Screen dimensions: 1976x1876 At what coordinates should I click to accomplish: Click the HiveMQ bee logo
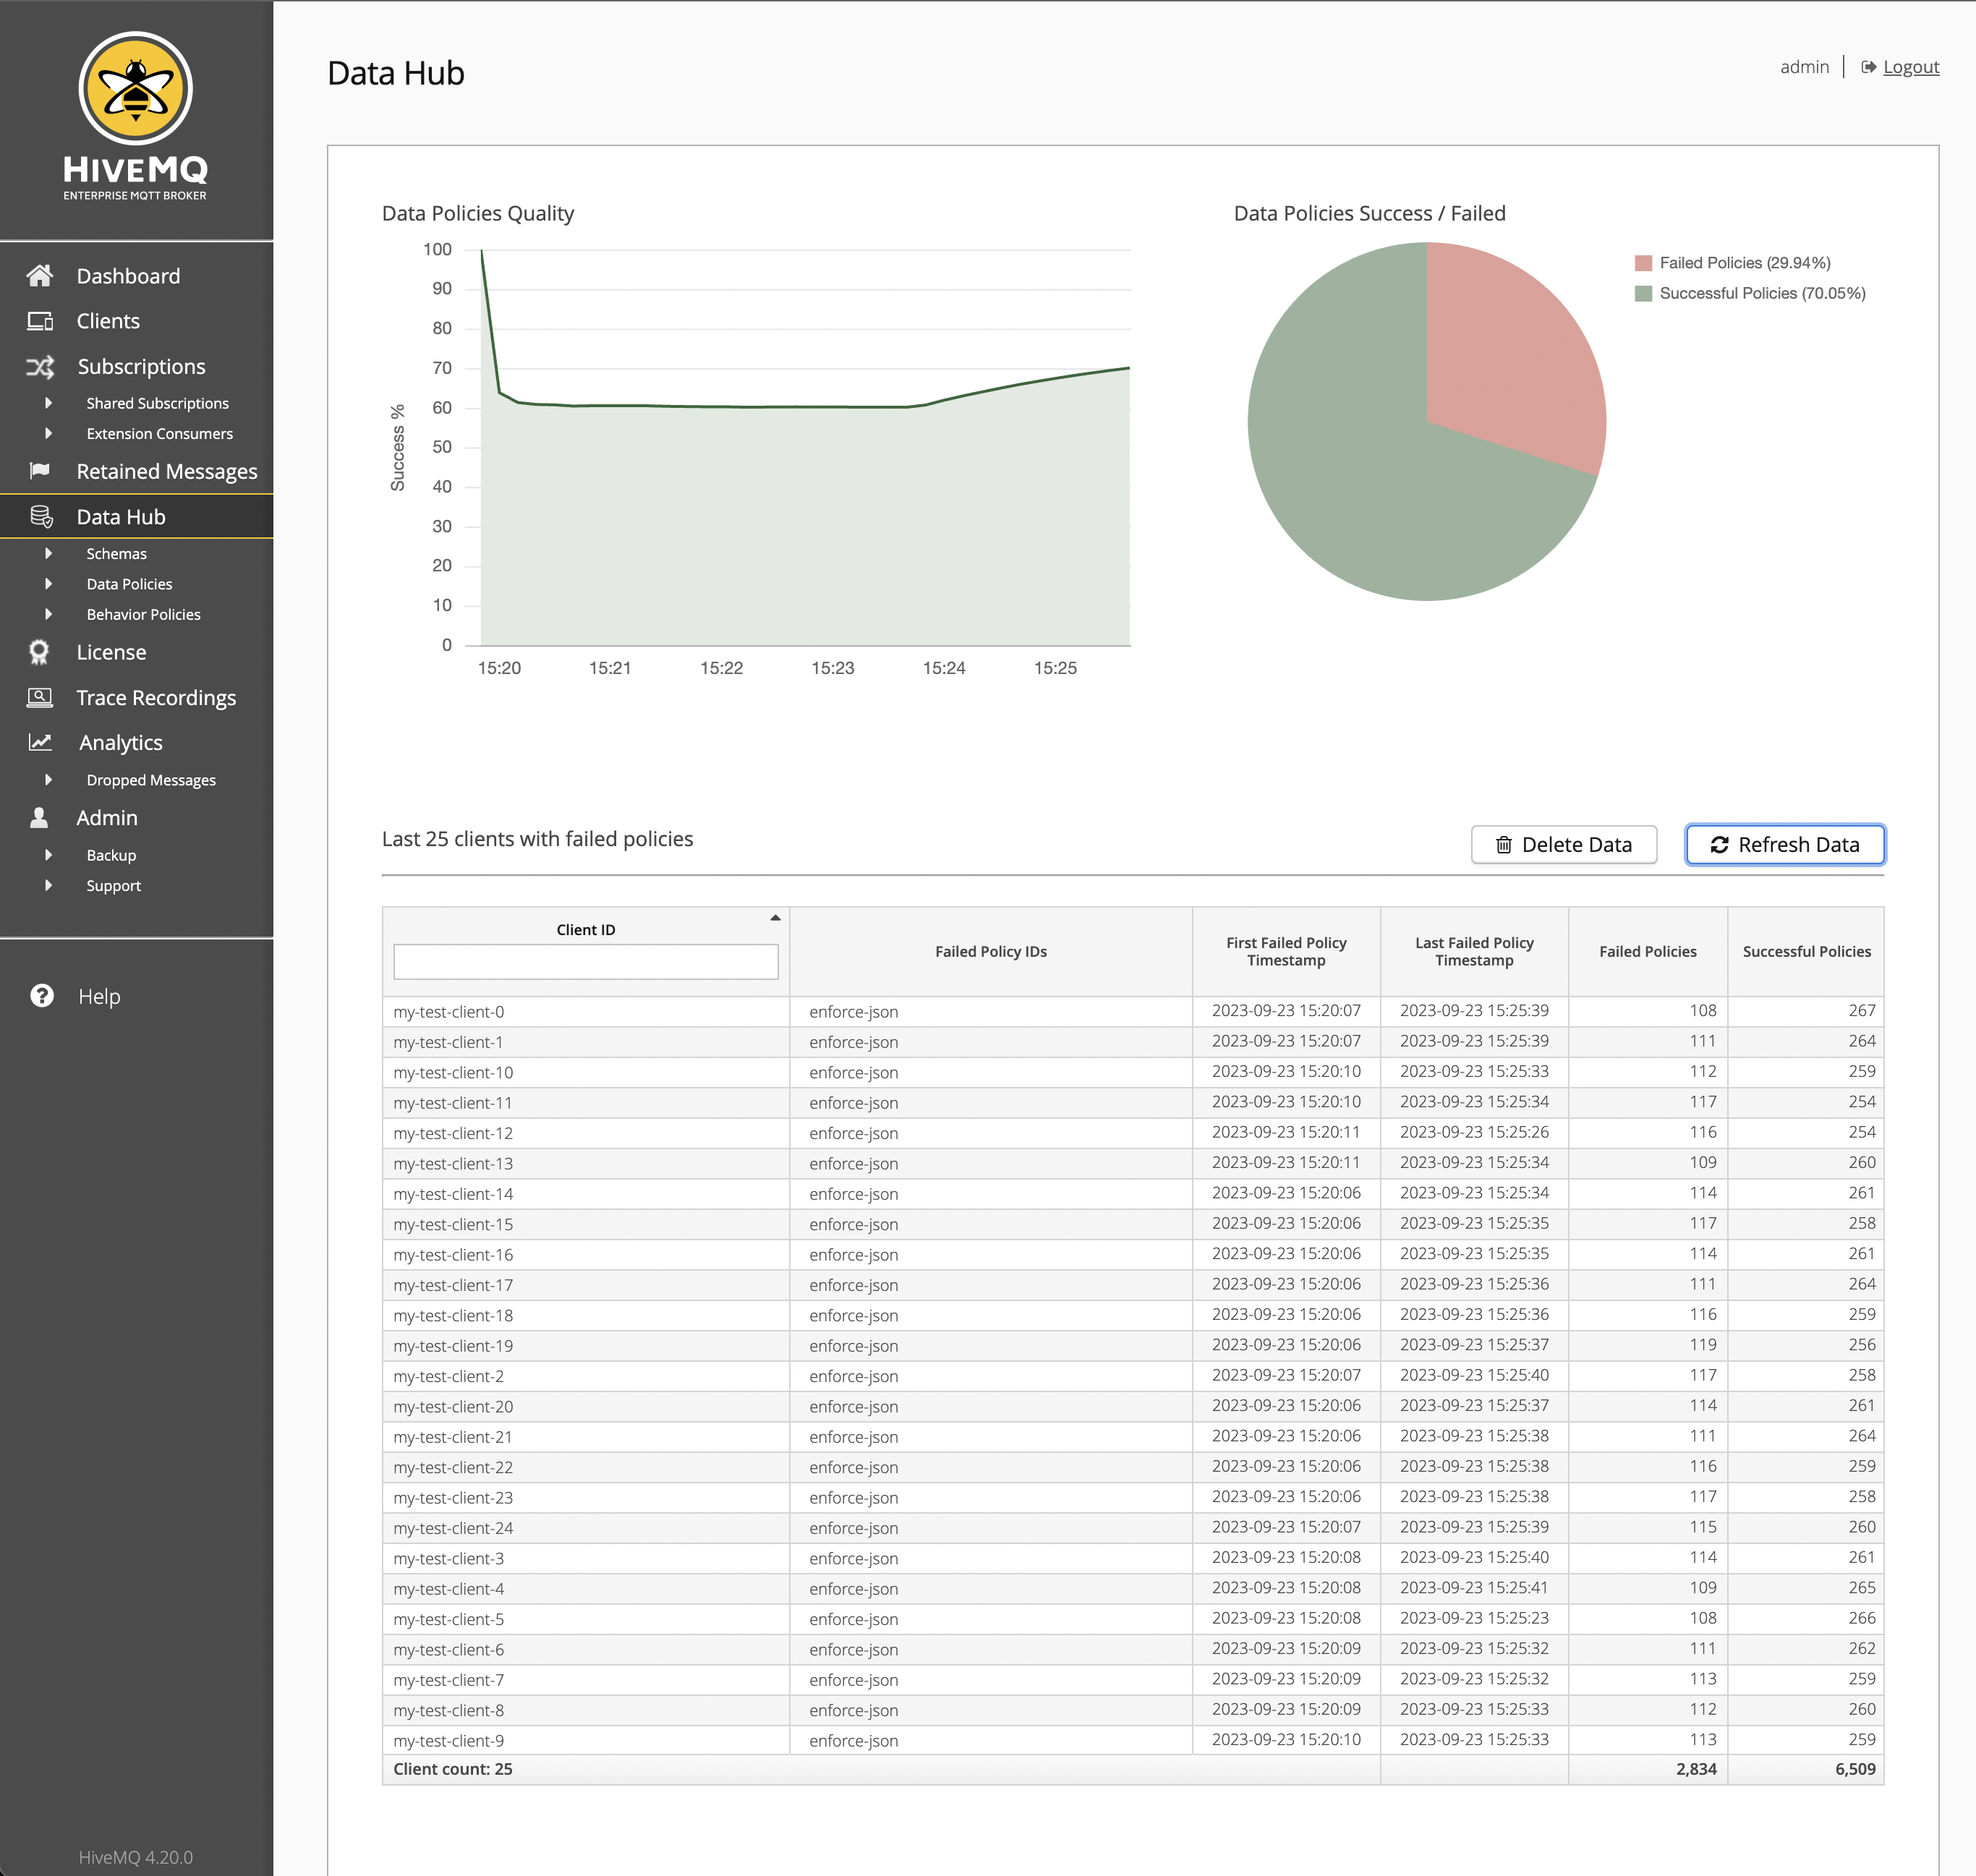pyautogui.click(x=136, y=89)
